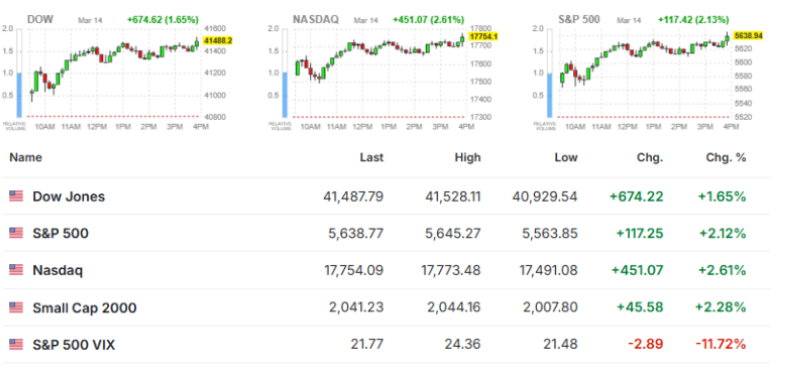
Task: Sort table by Chg. % column header
Action: pyautogui.click(x=726, y=157)
